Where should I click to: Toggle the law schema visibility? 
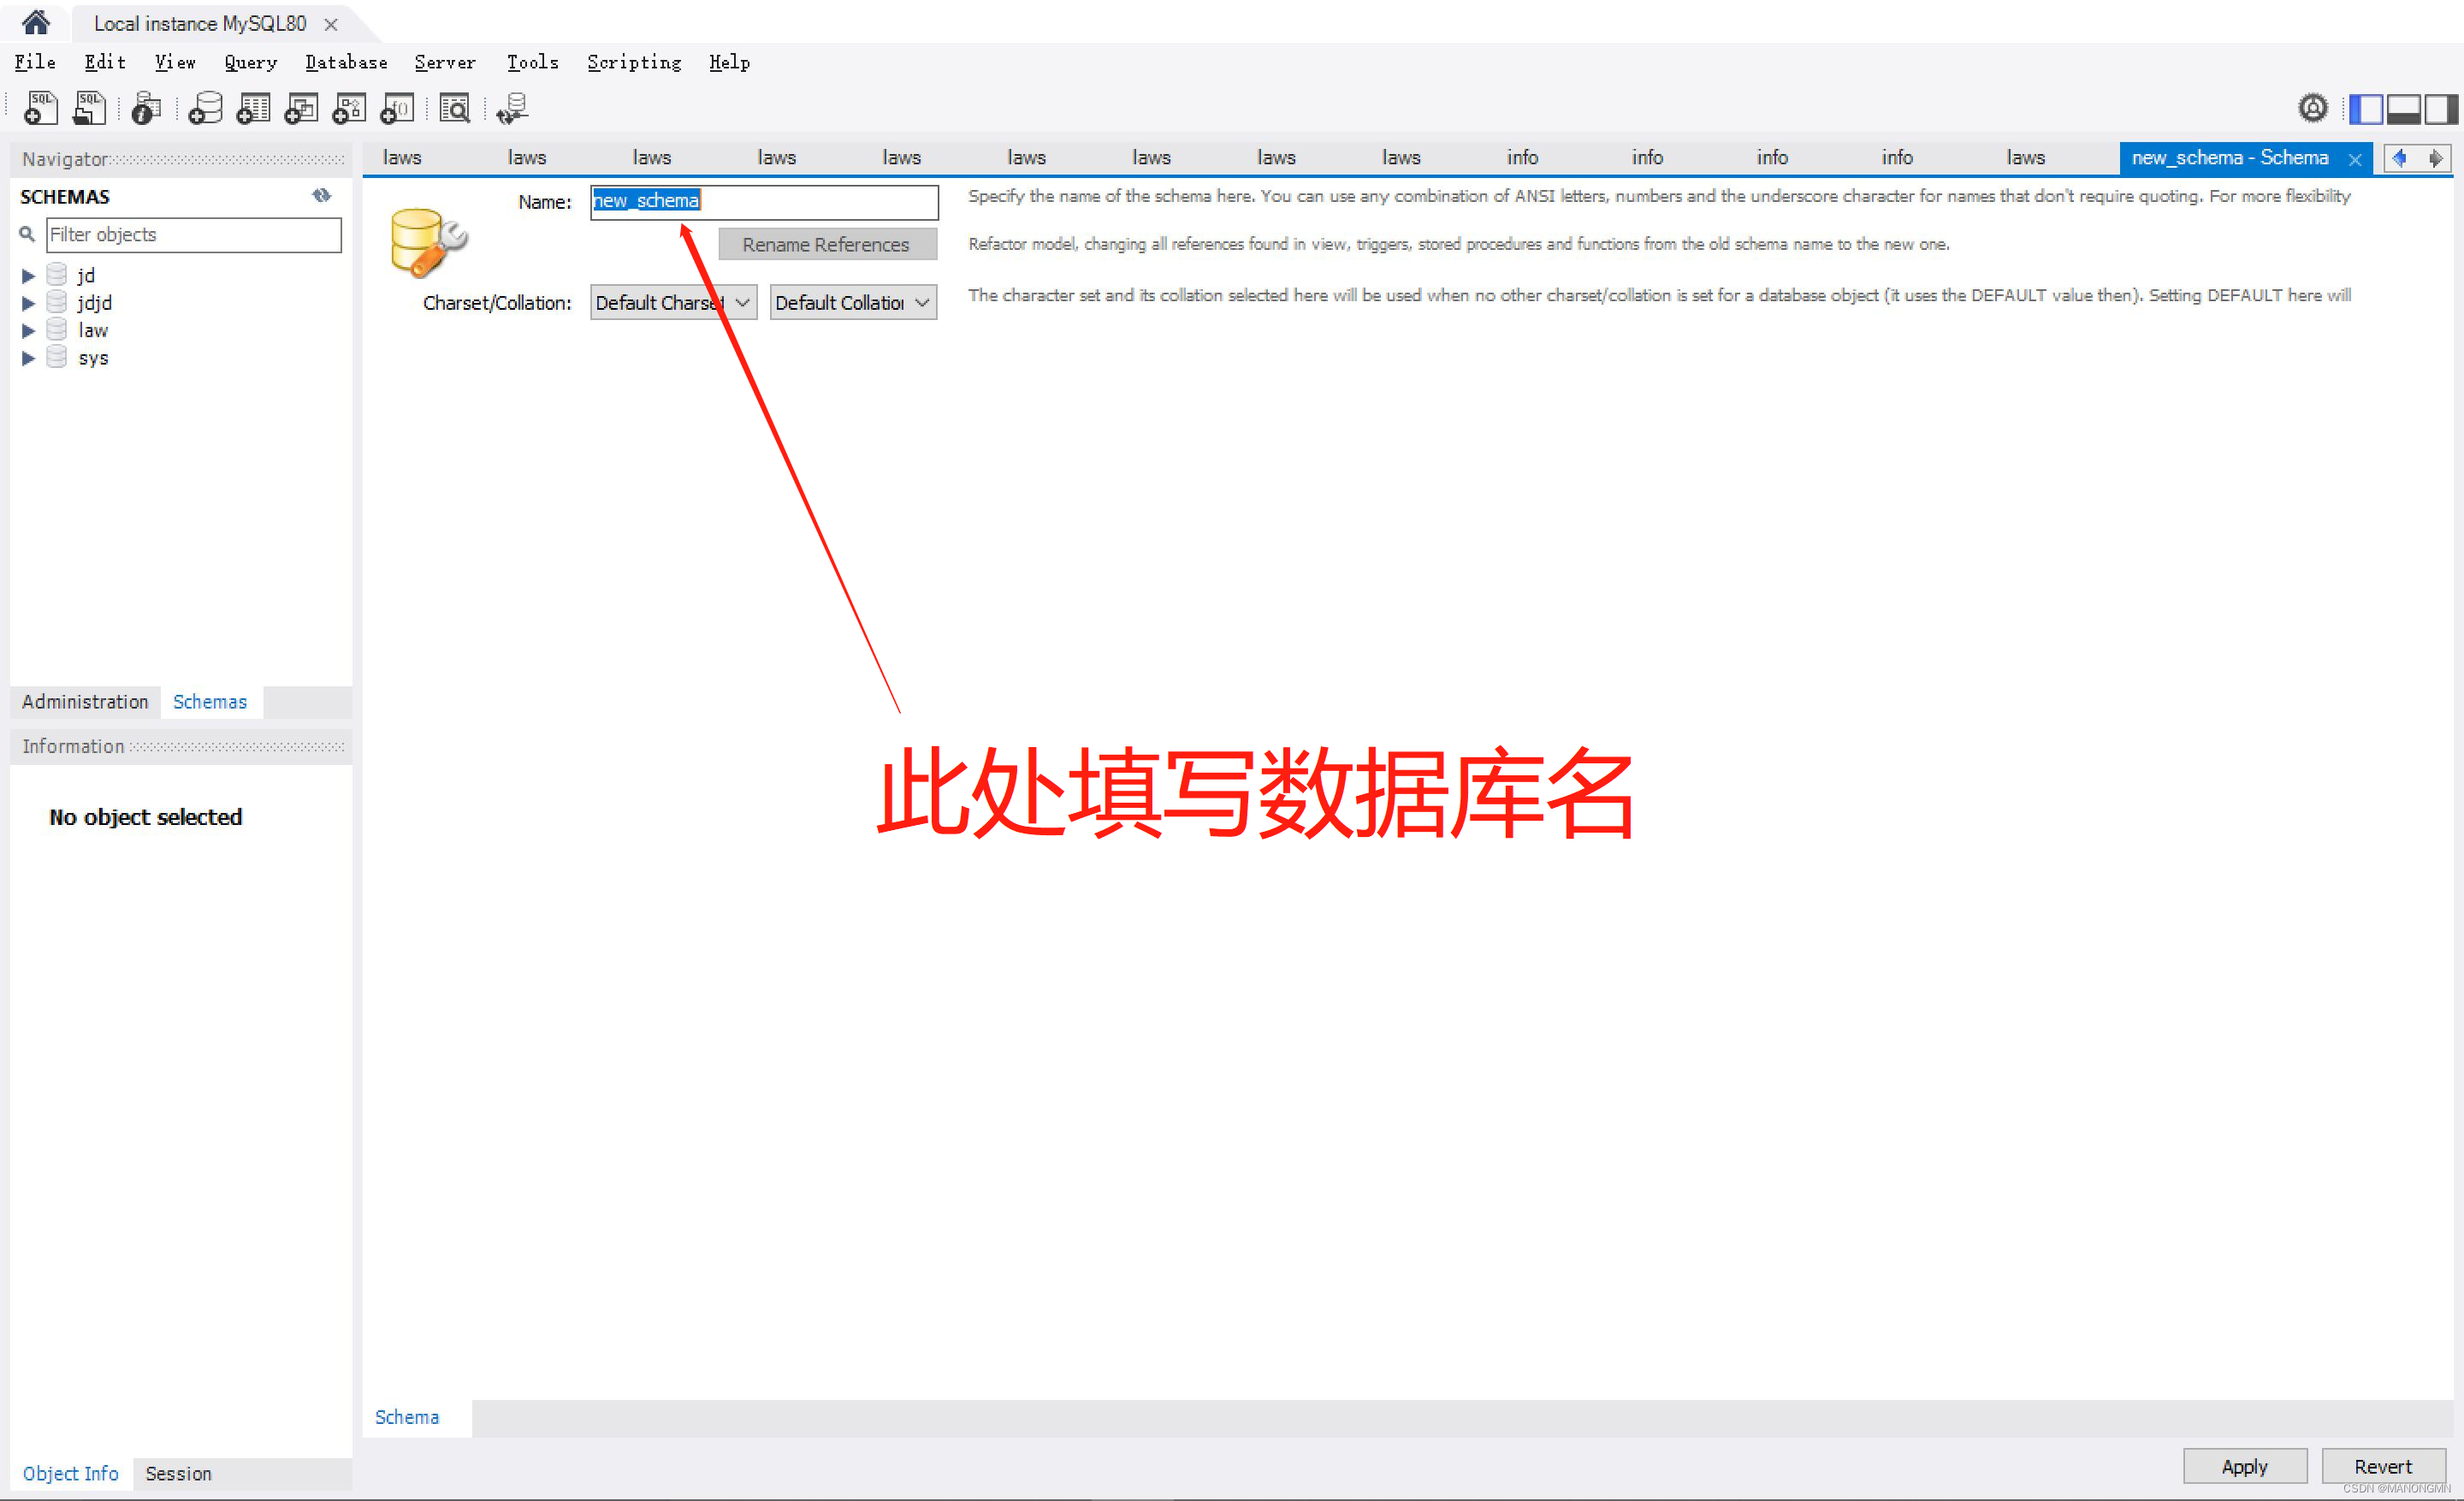click(x=25, y=329)
